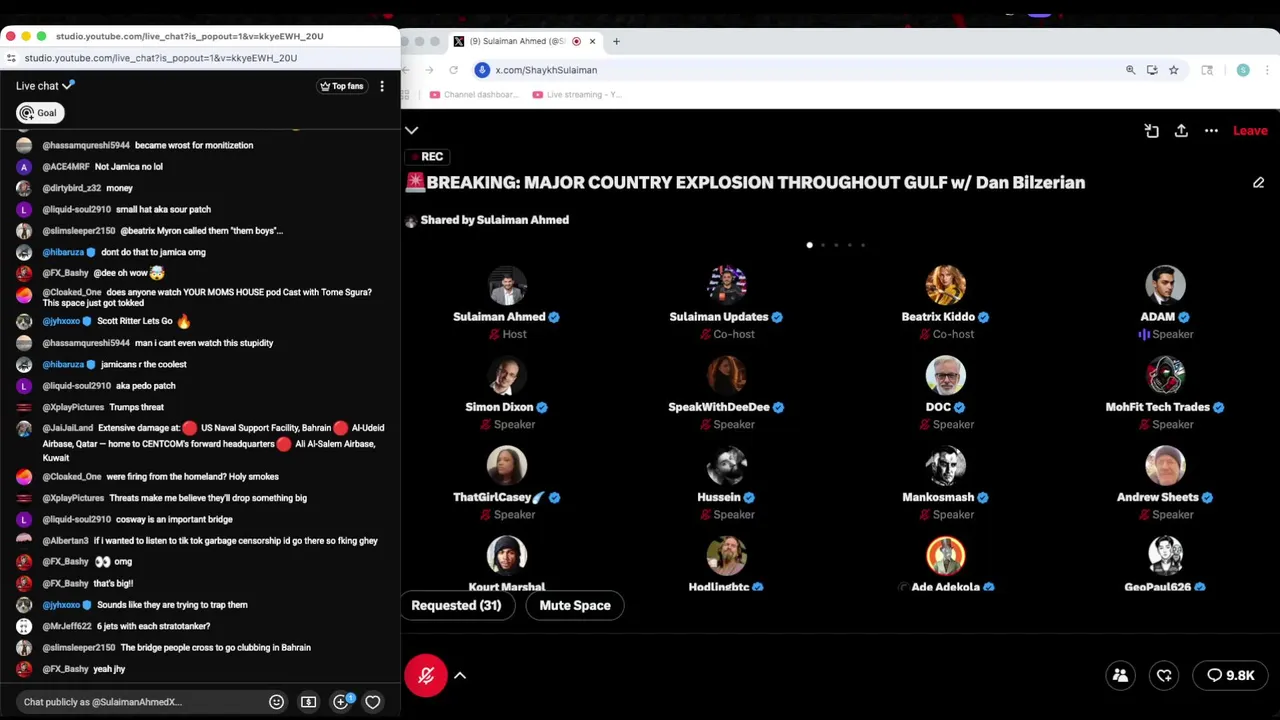This screenshot has height=720, width=1280.
Task: Open the Live chat three-dot menu
Action: coord(382,86)
